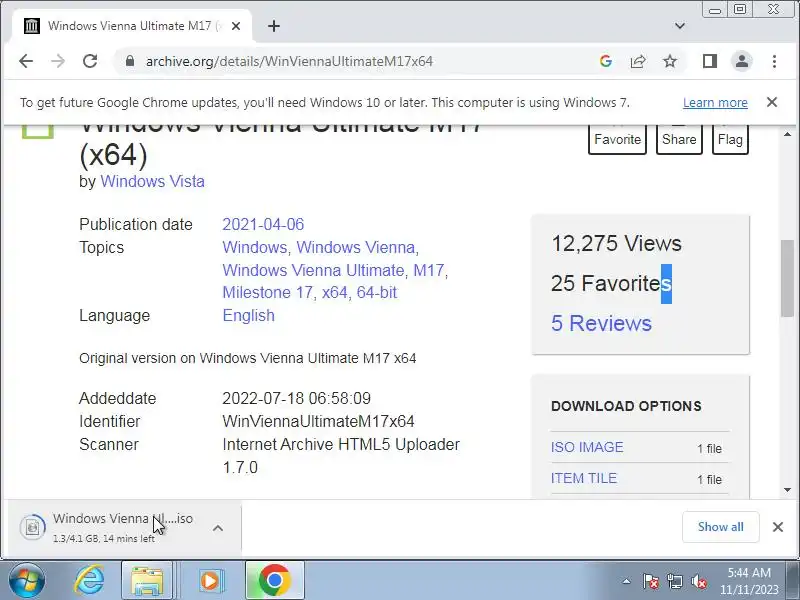Screen dimensions: 800x600
Task: Close the Windows Vienna Ultimate M17 tab
Action: [236, 26]
